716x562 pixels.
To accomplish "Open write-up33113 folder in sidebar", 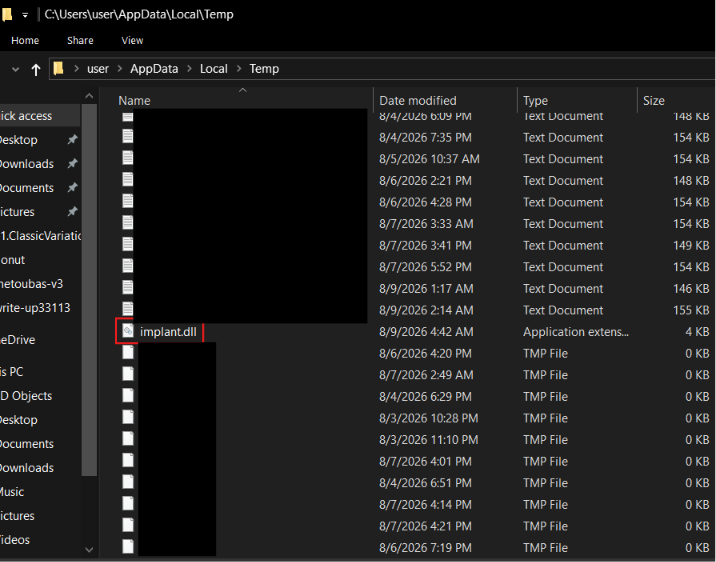I will pos(35,308).
